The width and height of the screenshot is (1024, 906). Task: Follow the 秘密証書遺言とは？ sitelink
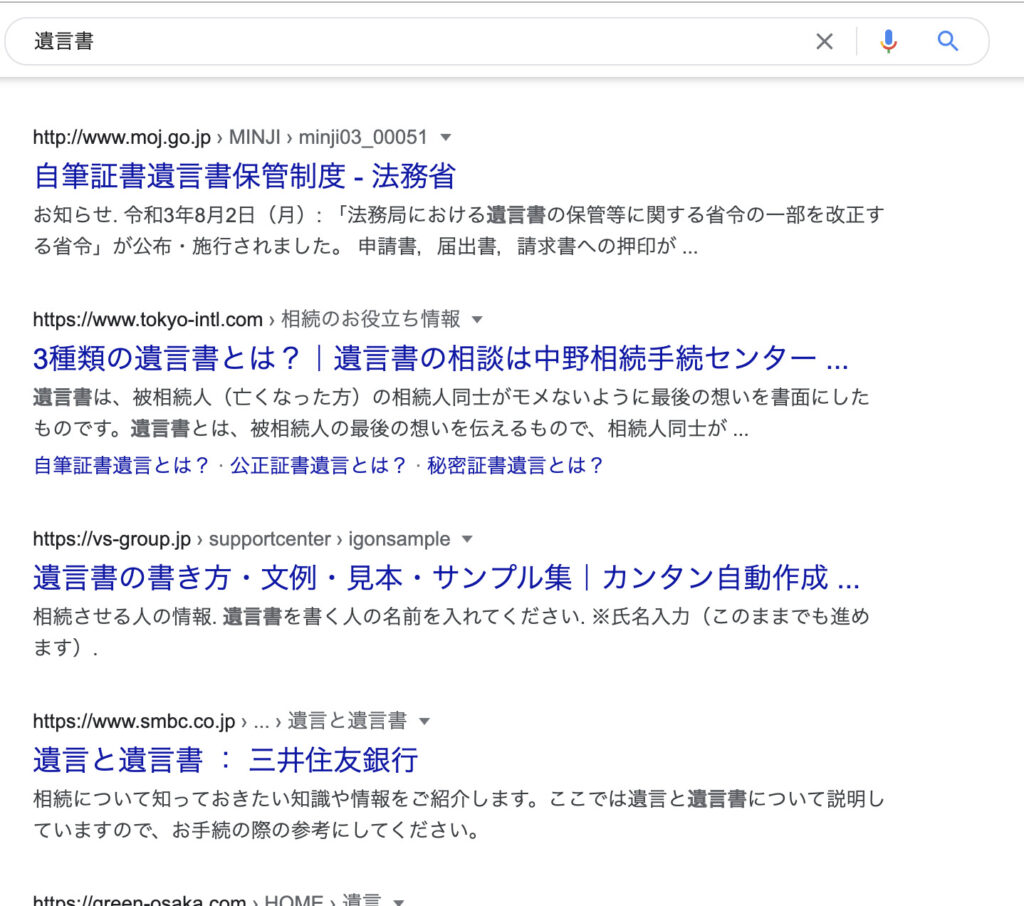515,466
